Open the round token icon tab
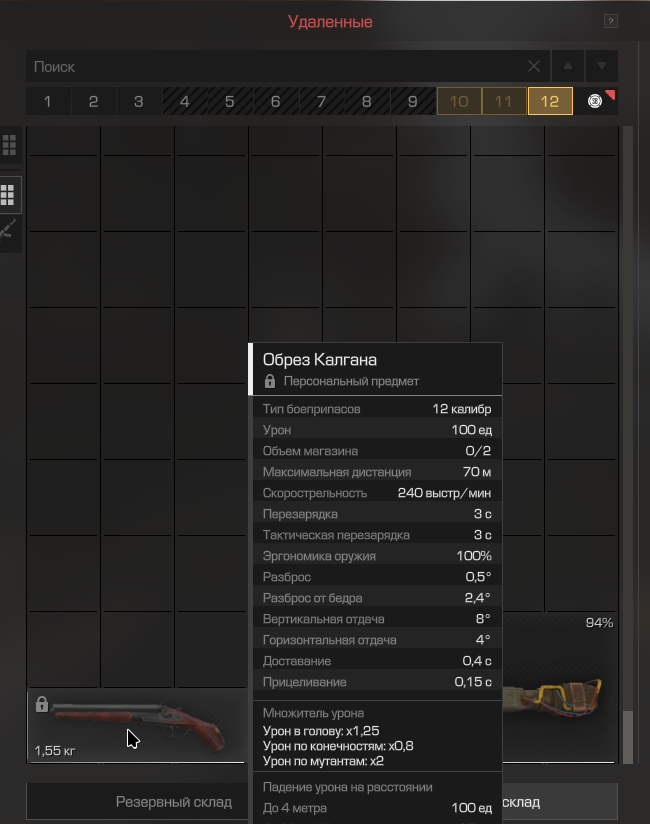This screenshot has width=650, height=824. tap(596, 101)
